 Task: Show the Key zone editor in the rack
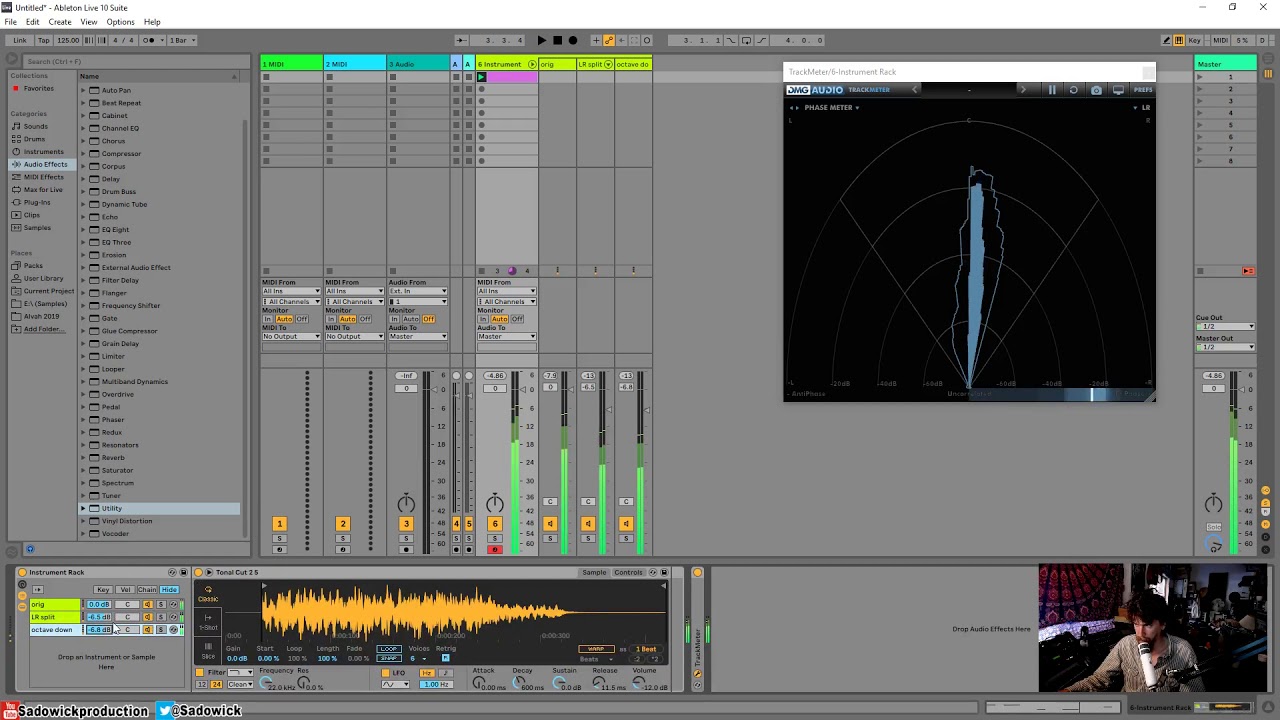pos(103,590)
